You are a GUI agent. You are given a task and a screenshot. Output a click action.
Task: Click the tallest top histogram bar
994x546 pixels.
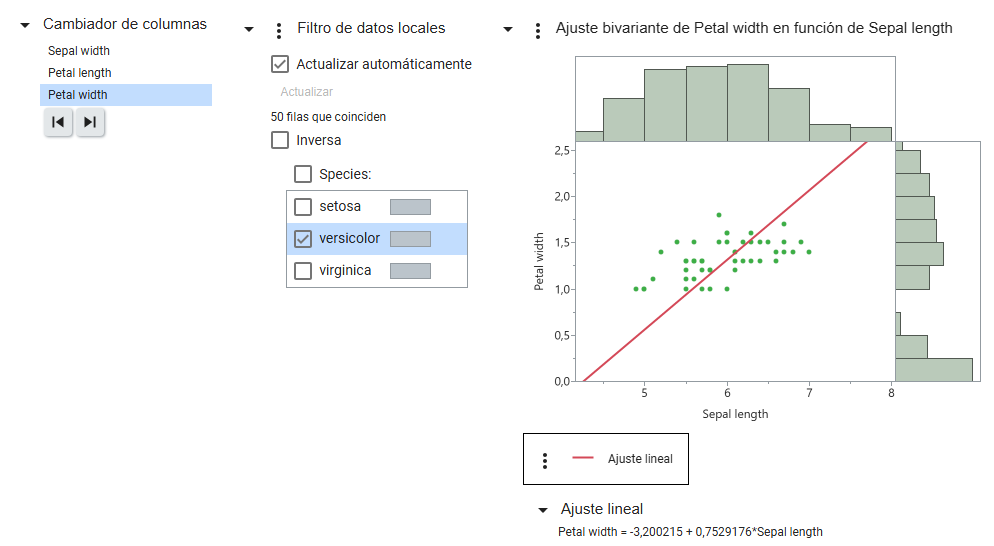[x=748, y=103]
